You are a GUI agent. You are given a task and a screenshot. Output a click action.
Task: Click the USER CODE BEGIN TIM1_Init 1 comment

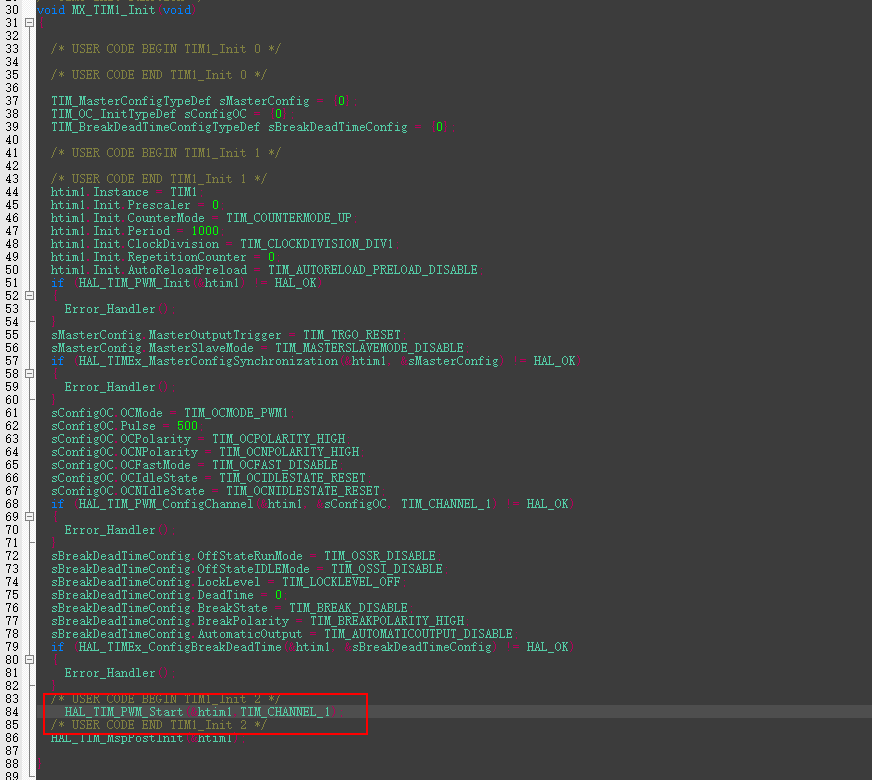(x=166, y=153)
